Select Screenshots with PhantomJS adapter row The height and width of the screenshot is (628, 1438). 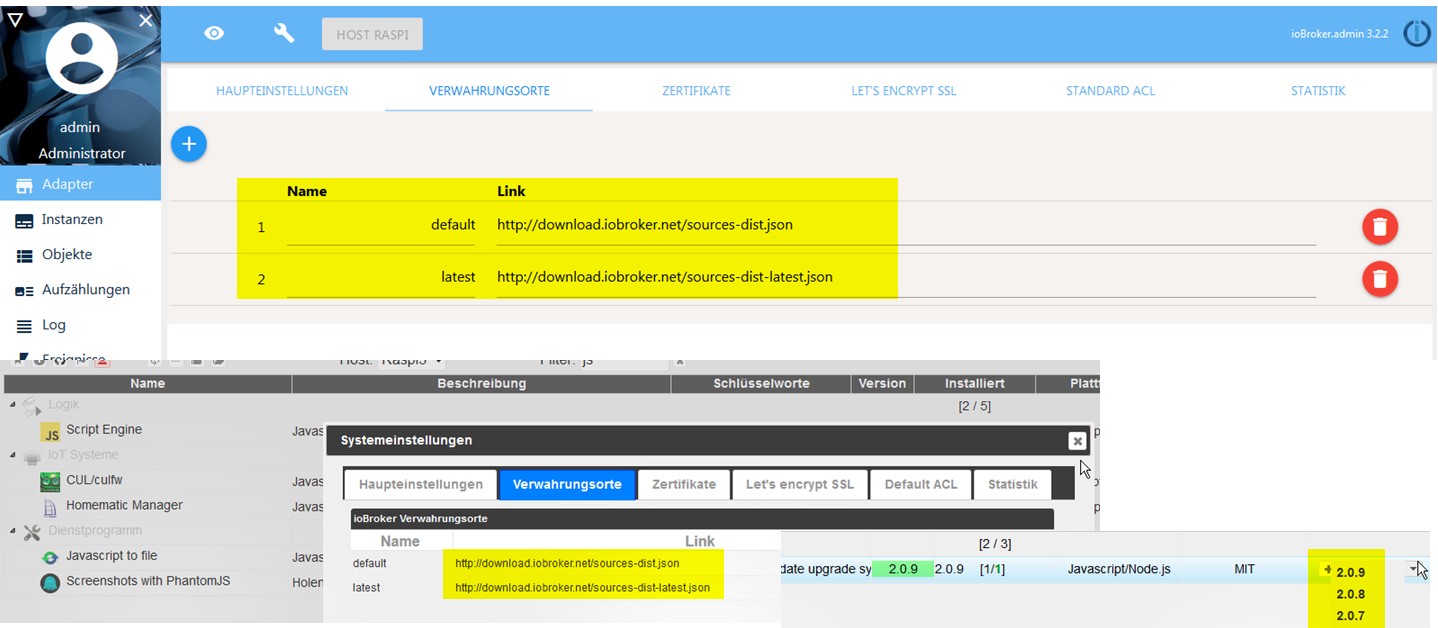coord(148,581)
